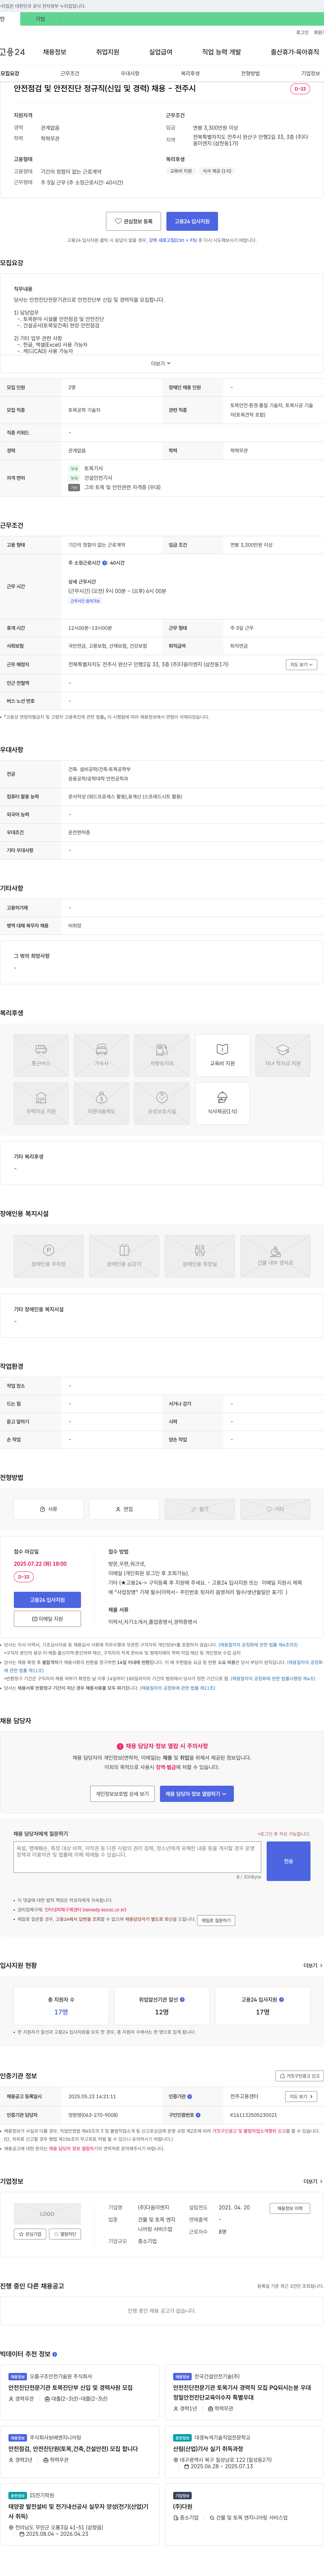The width and height of the screenshot is (324, 2576).
Task: Switch to the 기업정보 tab
Action: coord(311,73)
